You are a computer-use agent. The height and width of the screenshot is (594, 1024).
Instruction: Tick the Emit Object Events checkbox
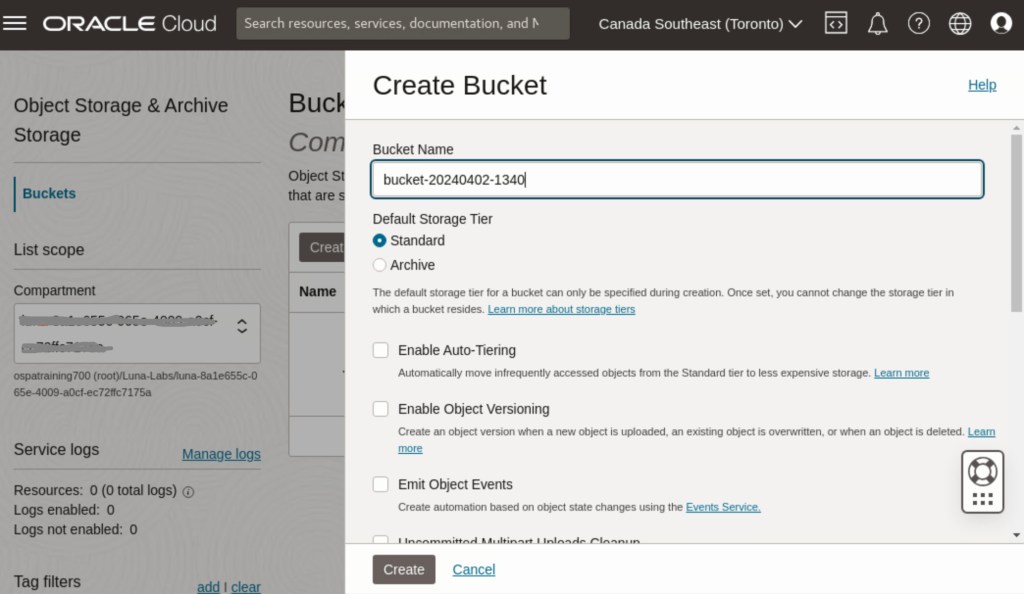(381, 484)
